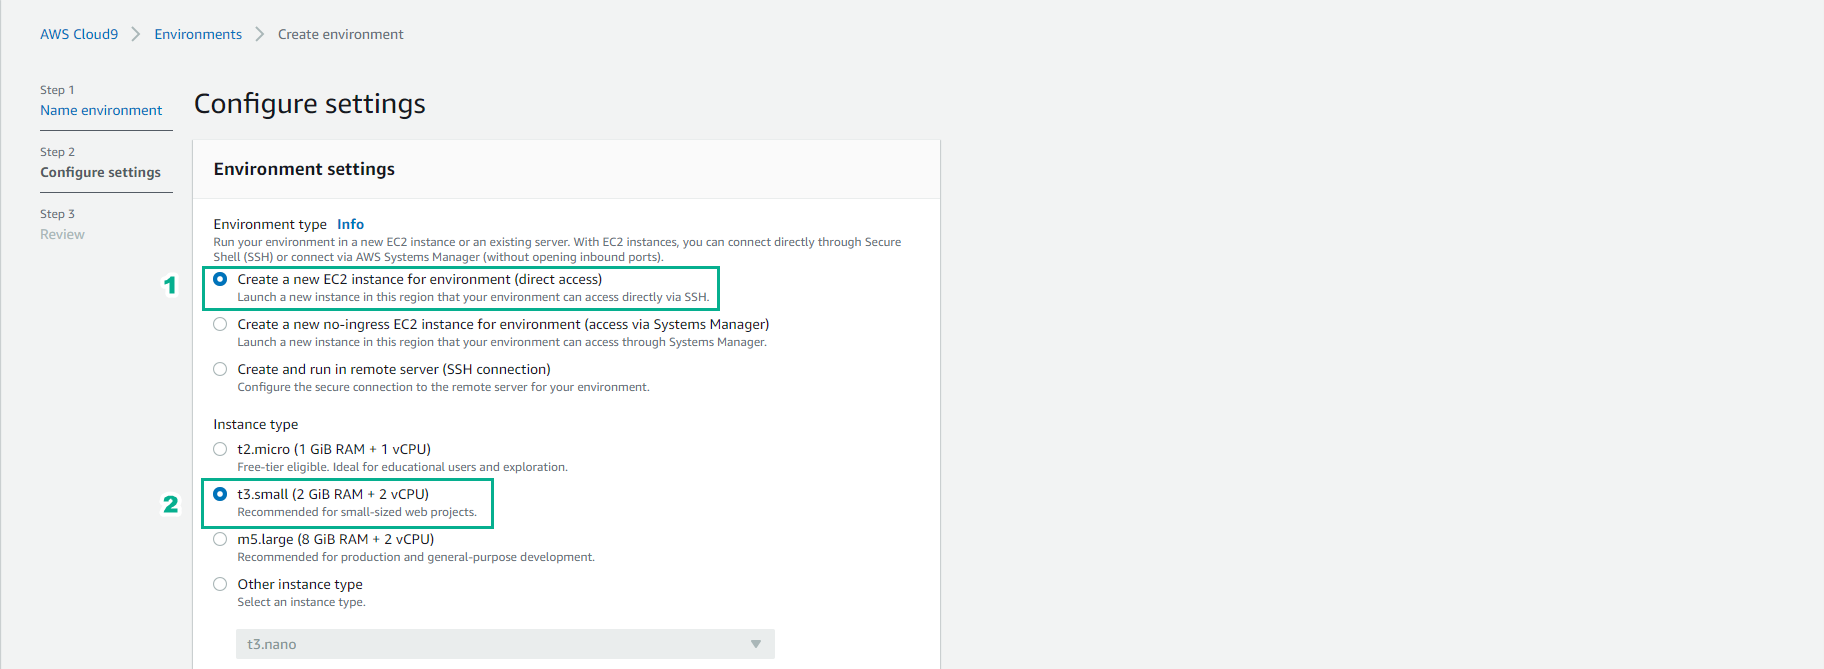Click the Instance type label
Image resolution: width=1824 pixels, height=669 pixels.
(255, 424)
